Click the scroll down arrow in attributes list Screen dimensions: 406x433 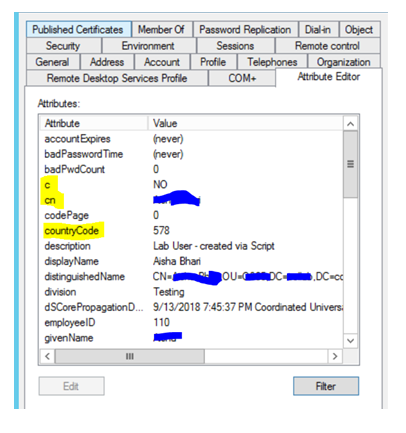(350, 341)
